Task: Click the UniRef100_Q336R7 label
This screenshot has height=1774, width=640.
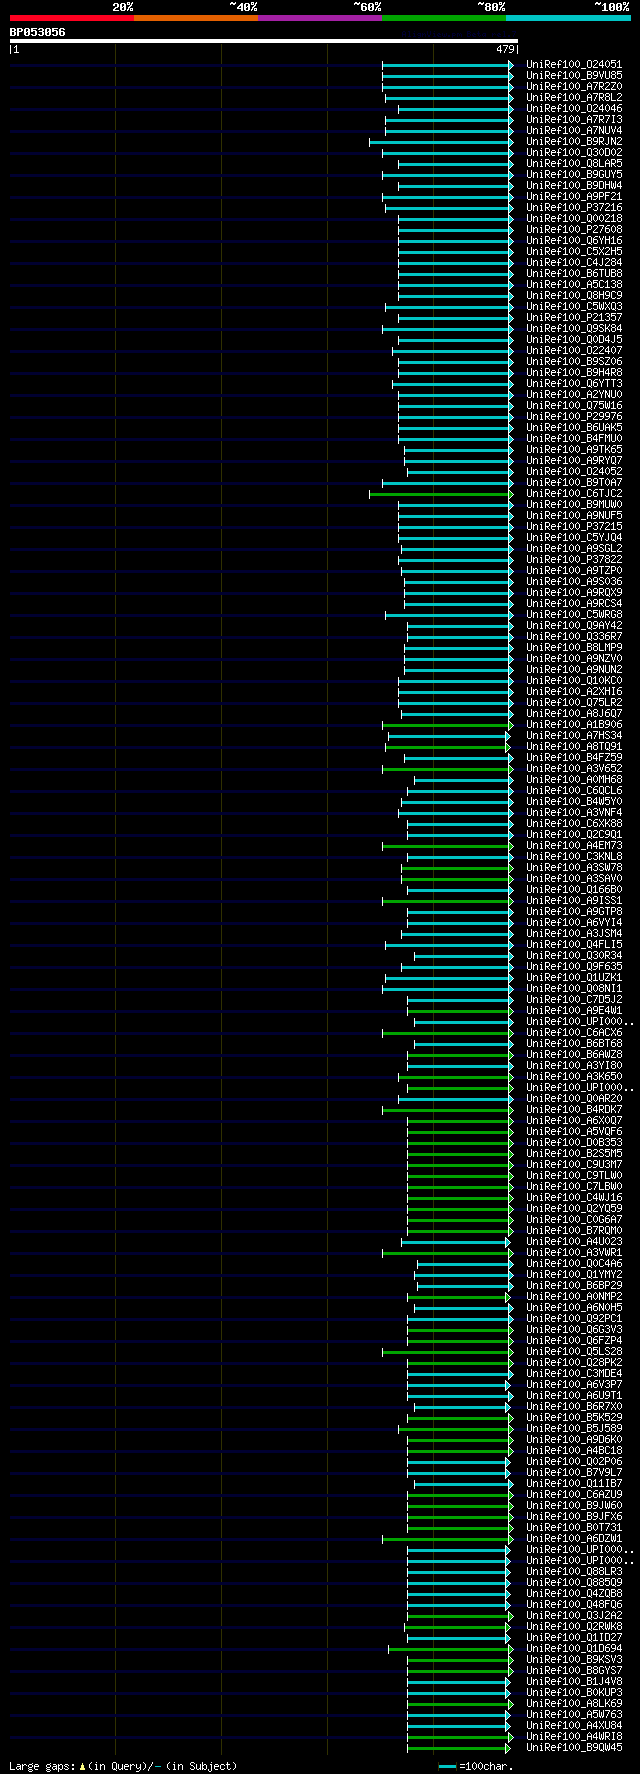Action: [574, 636]
